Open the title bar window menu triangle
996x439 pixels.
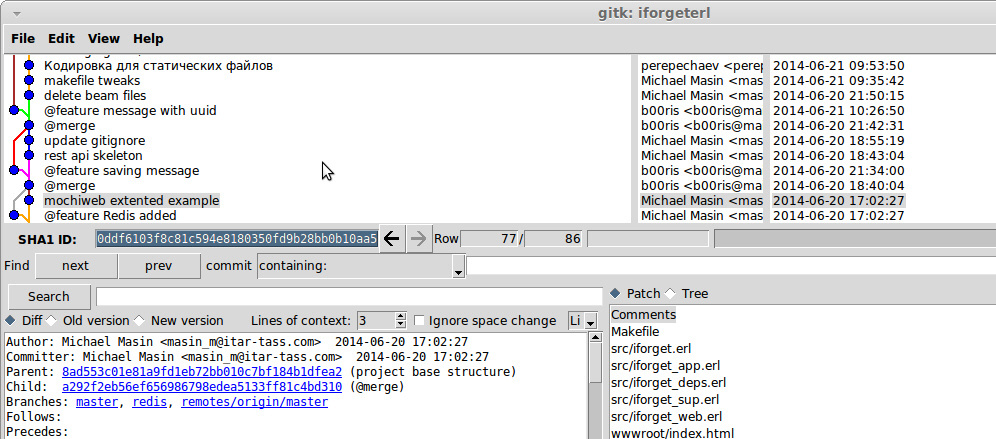[17, 13]
